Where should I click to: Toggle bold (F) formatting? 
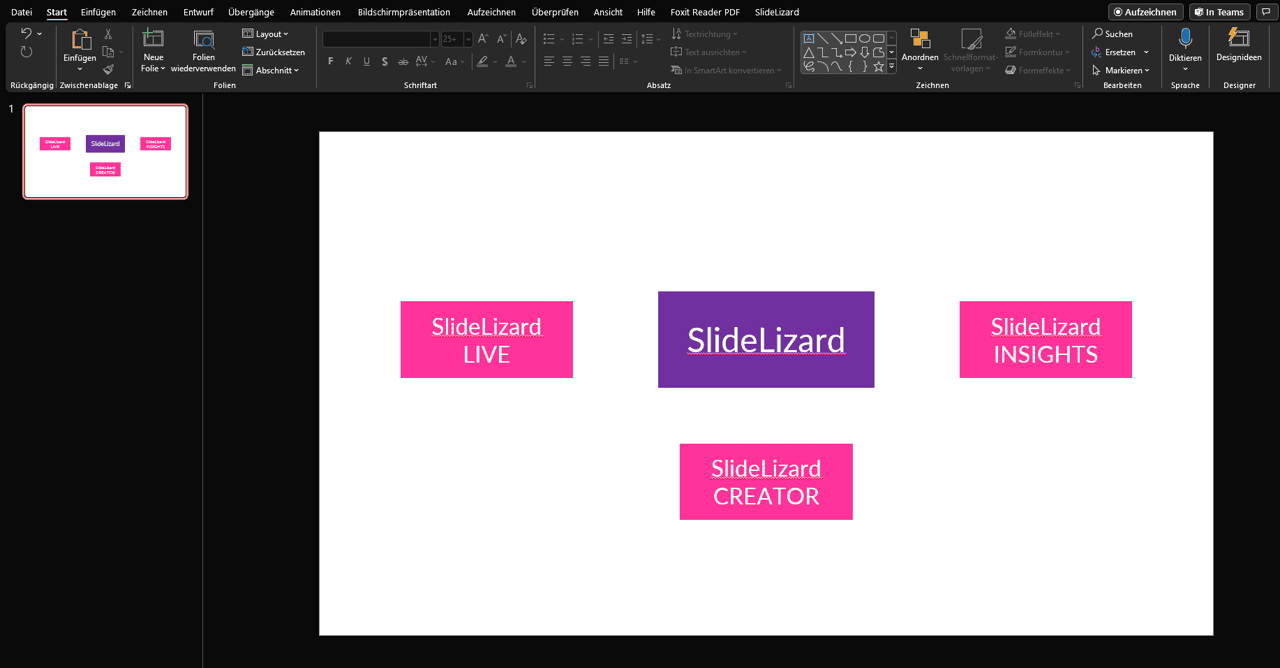click(331, 62)
